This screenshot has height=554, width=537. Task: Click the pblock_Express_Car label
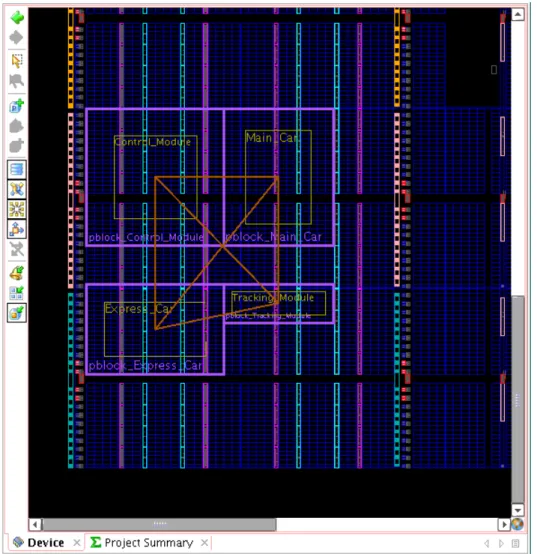pyautogui.click(x=145, y=365)
